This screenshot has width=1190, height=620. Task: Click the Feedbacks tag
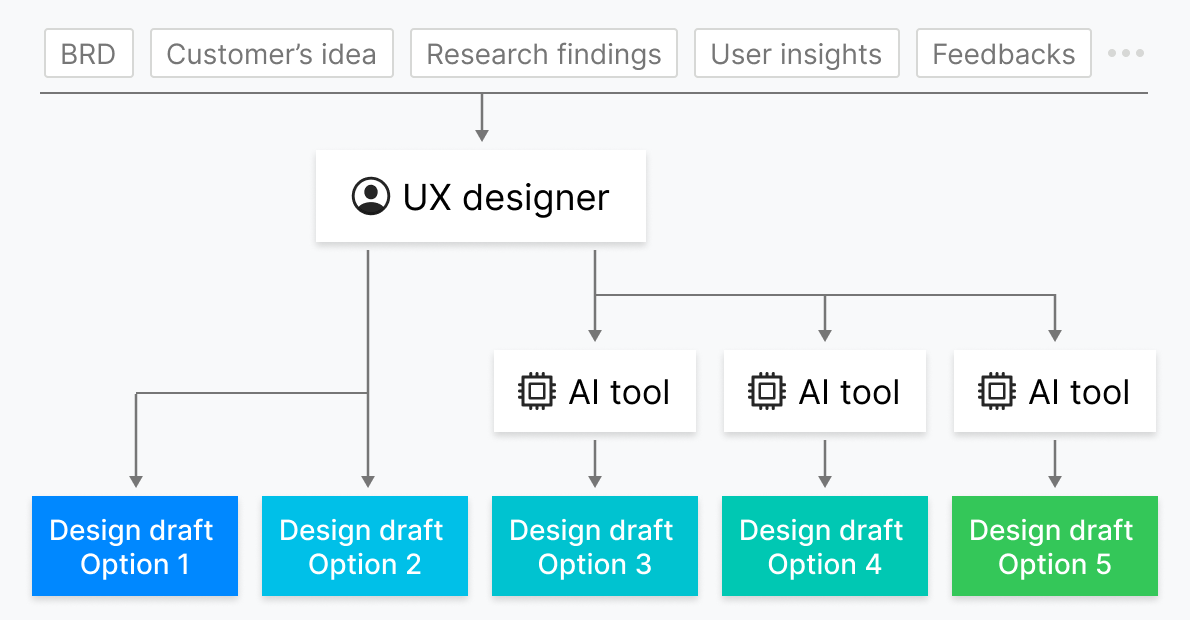click(1003, 53)
